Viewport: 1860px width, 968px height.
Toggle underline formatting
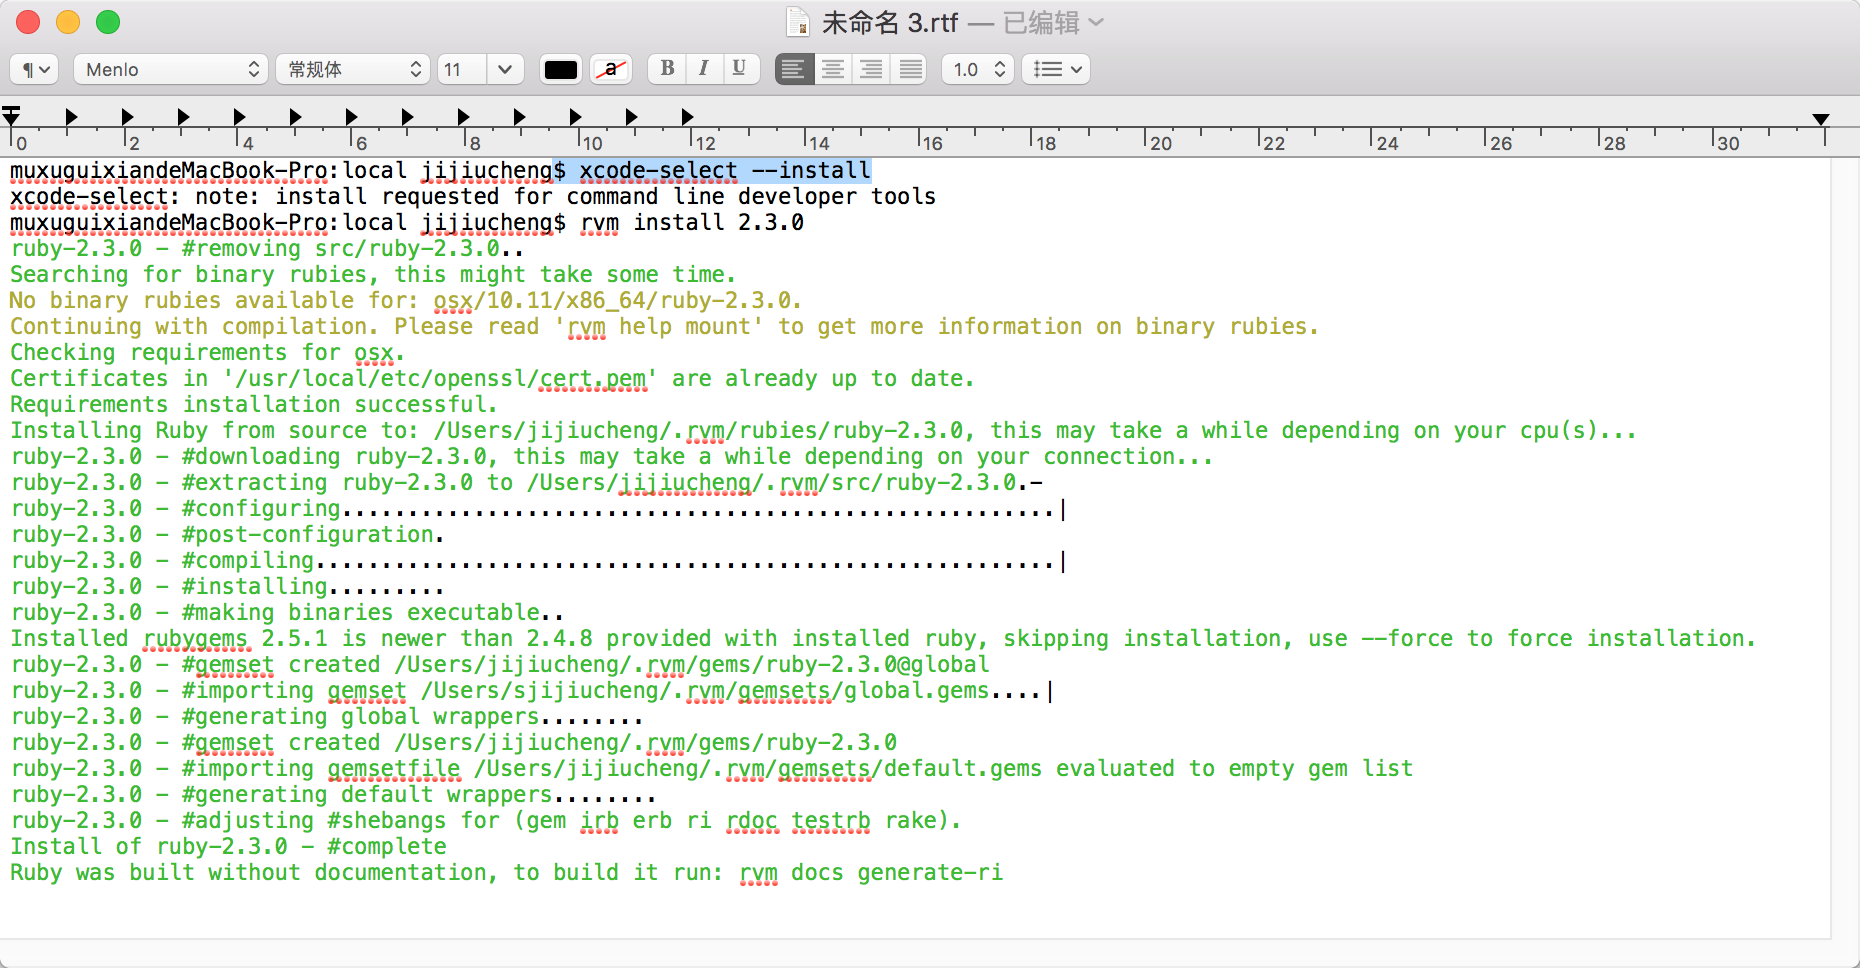pos(739,68)
